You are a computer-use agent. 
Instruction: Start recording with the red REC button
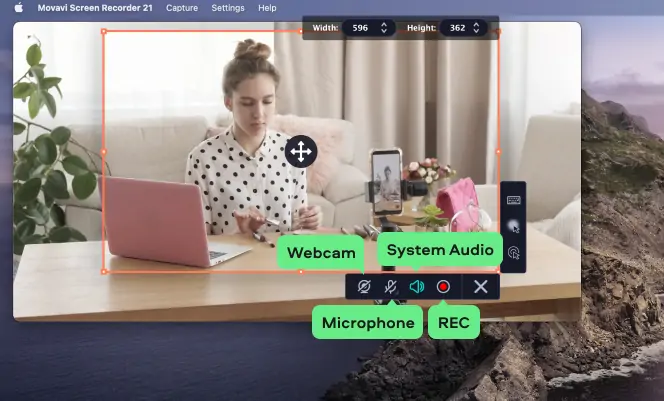click(443, 287)
